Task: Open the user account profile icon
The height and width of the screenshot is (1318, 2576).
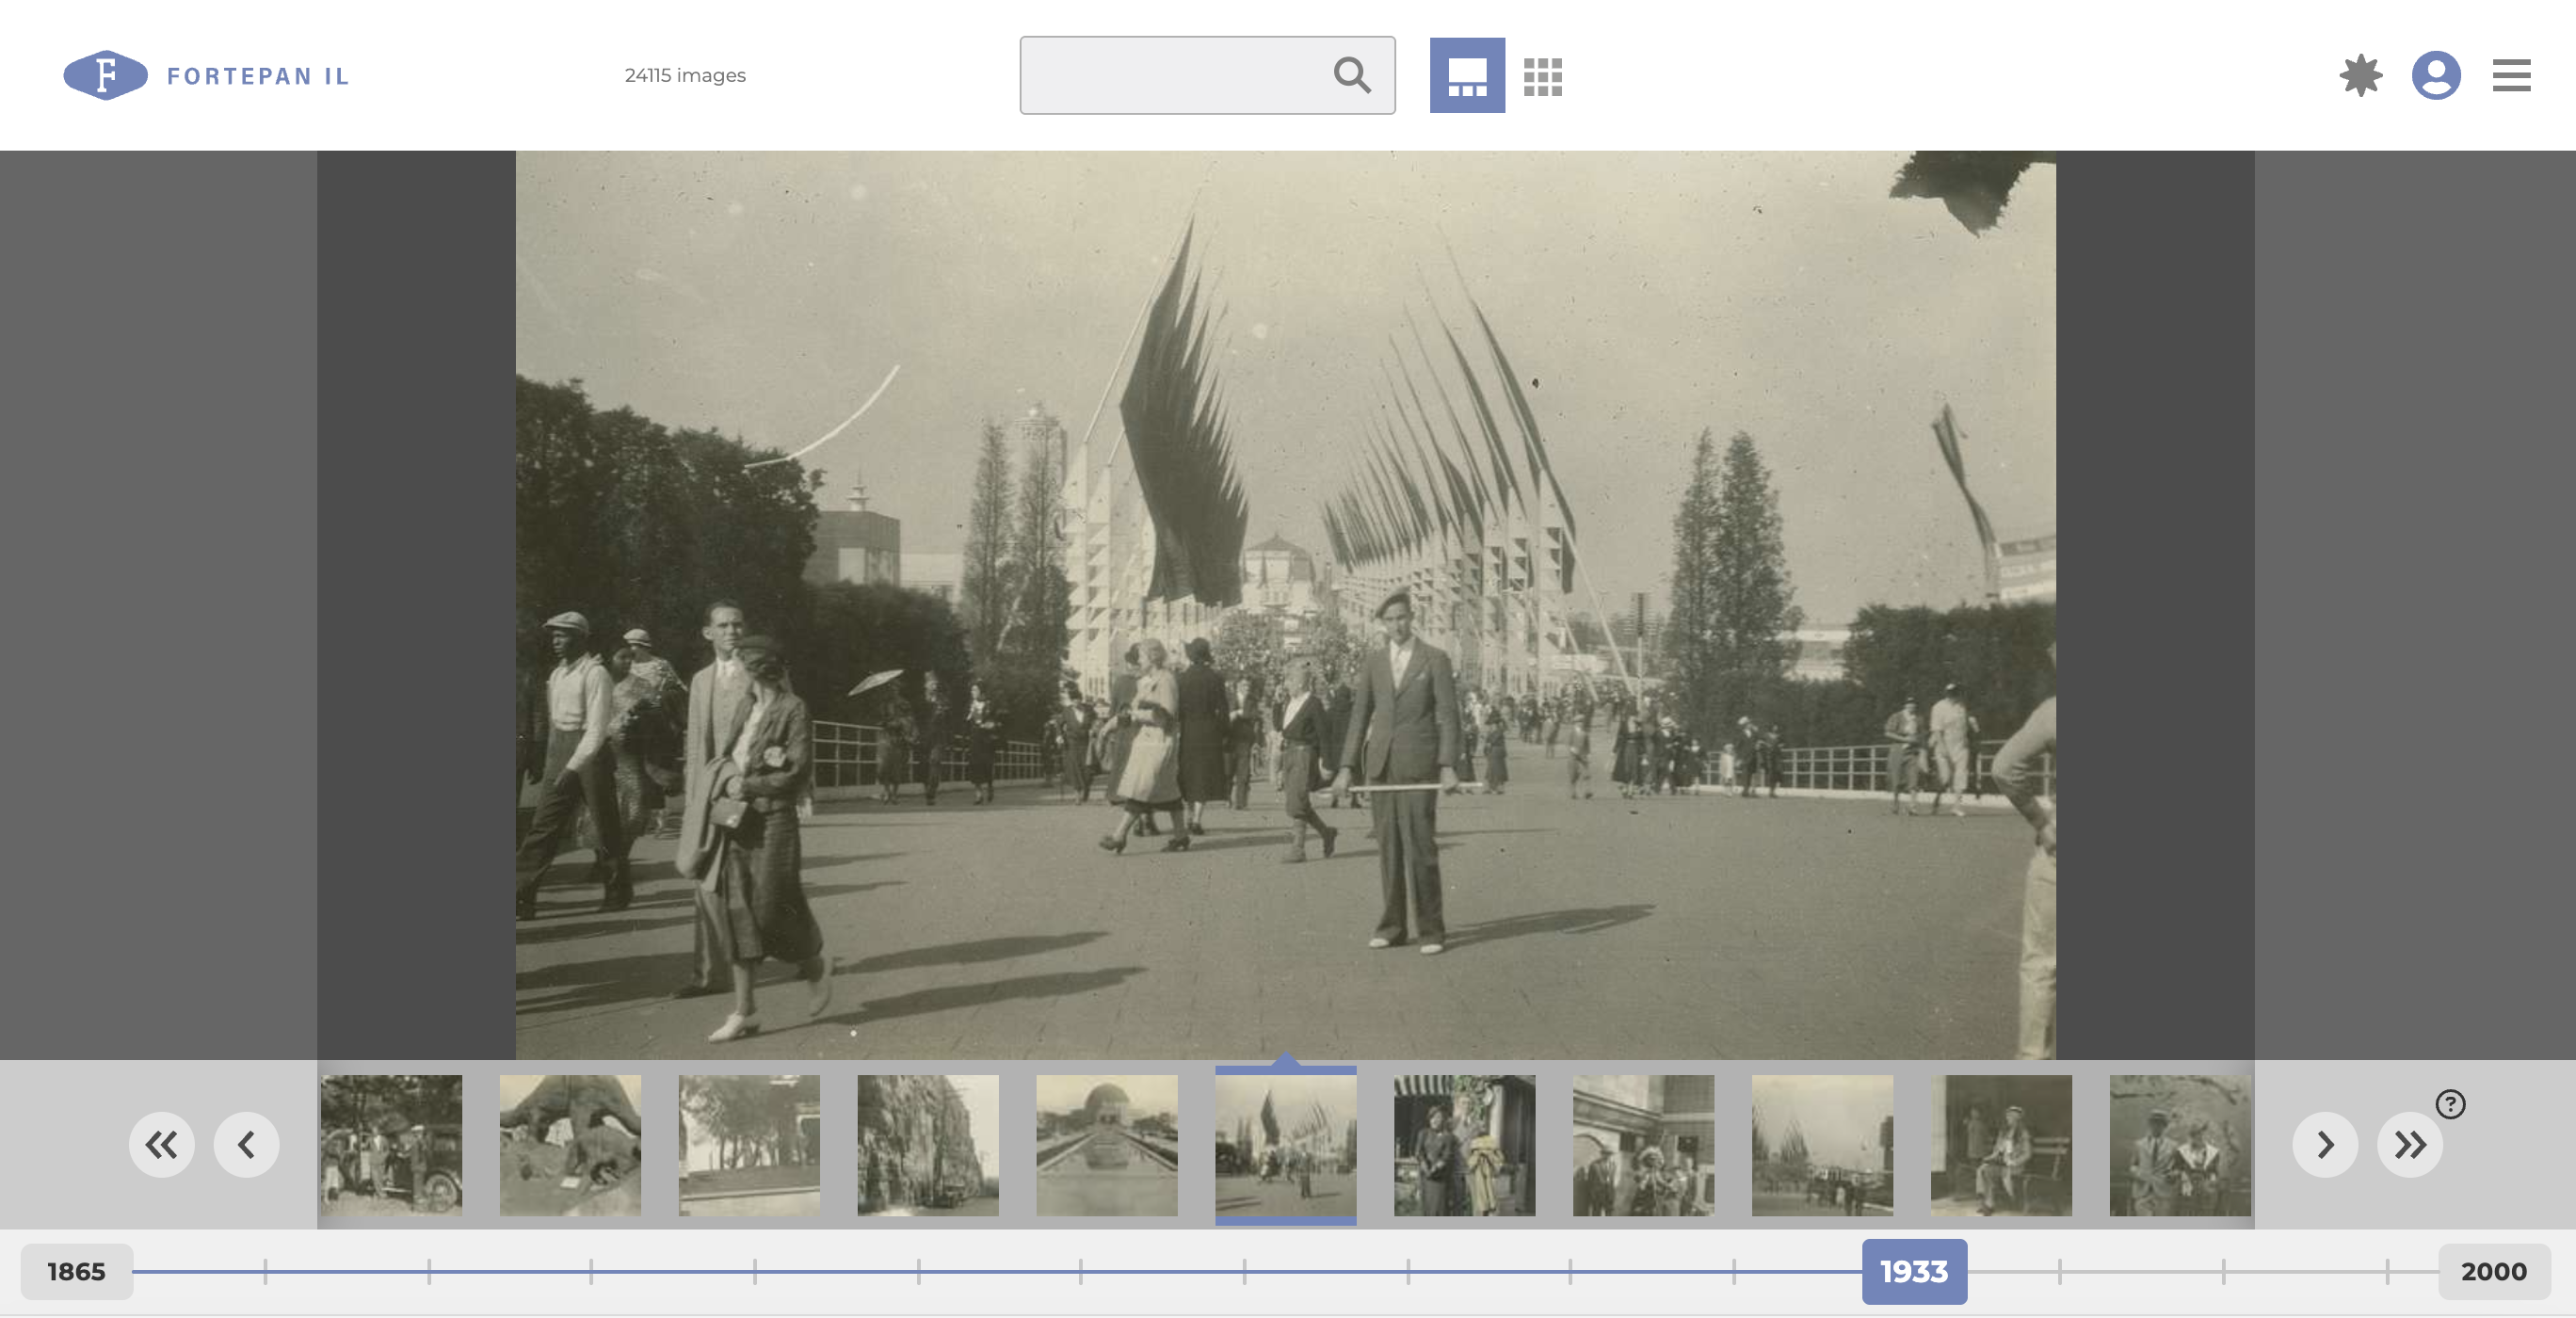Action: (2435, 75)
